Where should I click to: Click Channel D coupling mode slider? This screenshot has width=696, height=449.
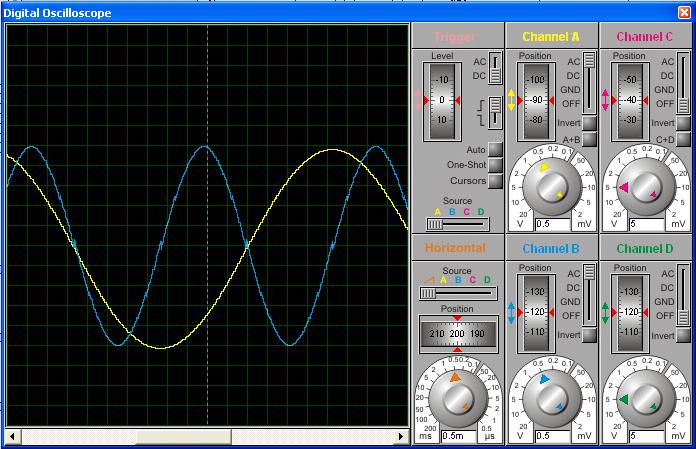point(684,295)
